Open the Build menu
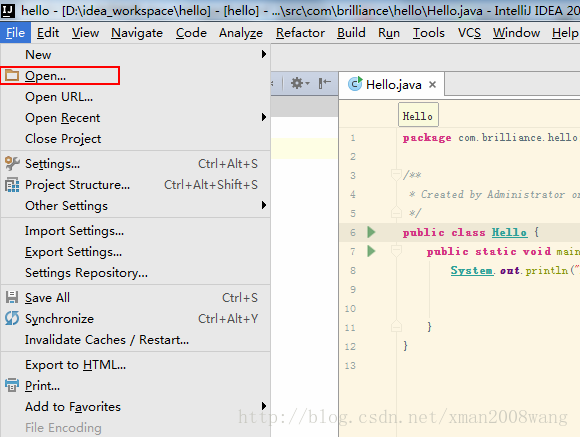Screen dimensions: 580x437 (351, 33)
